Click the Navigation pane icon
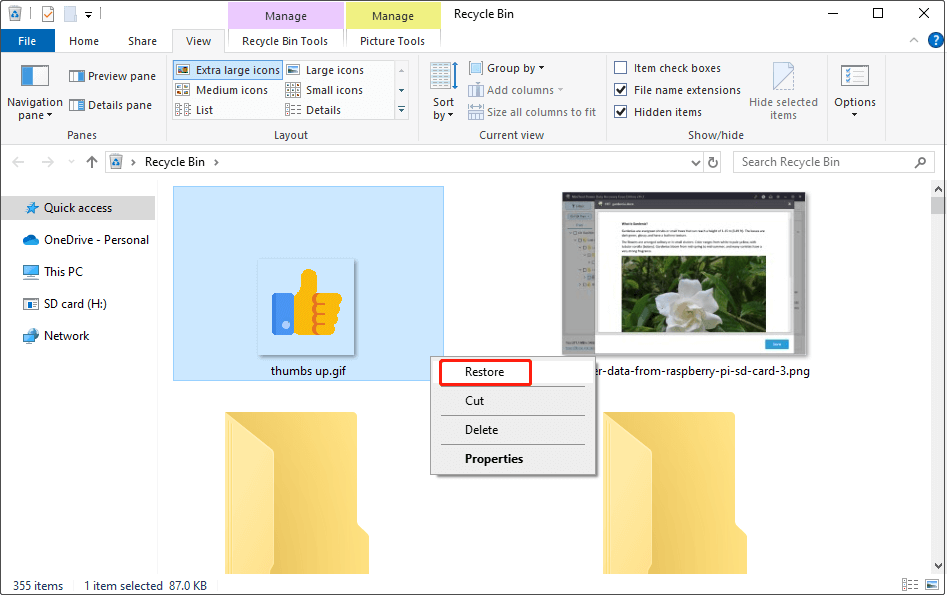947x597 pixels. coord(34,77)
